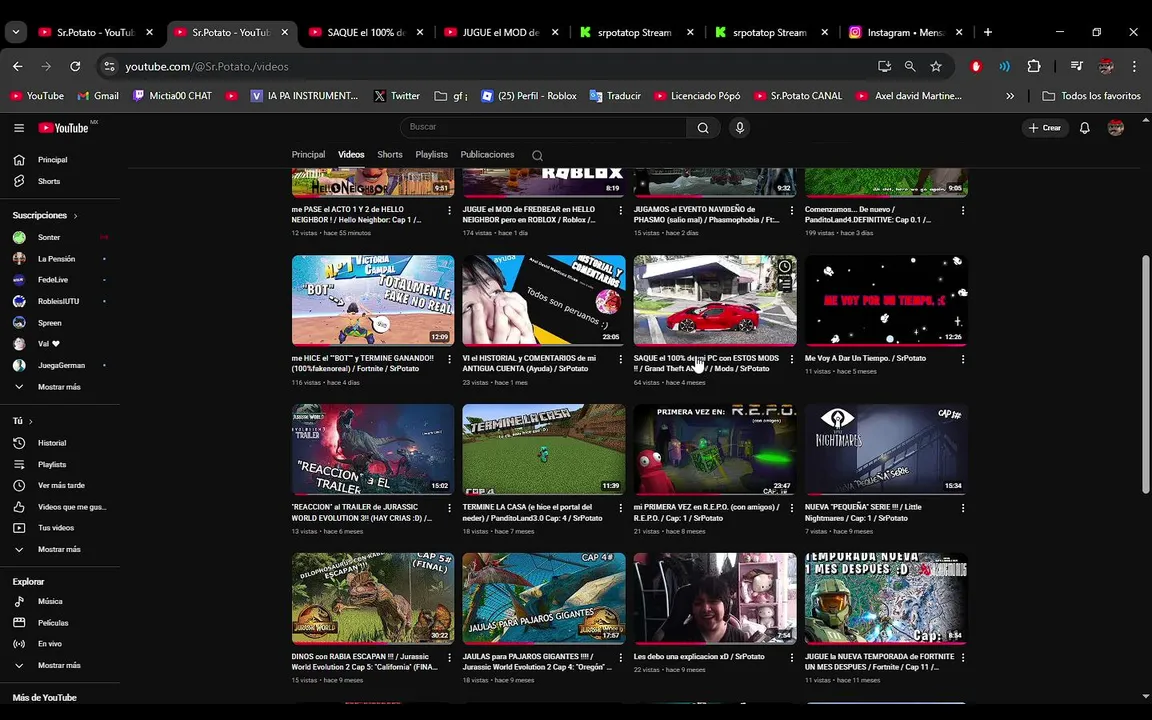Open 'Les debo una explicacion xD' title
Image resolution: width=1152 pixels, height=720 pixels.
699,657
